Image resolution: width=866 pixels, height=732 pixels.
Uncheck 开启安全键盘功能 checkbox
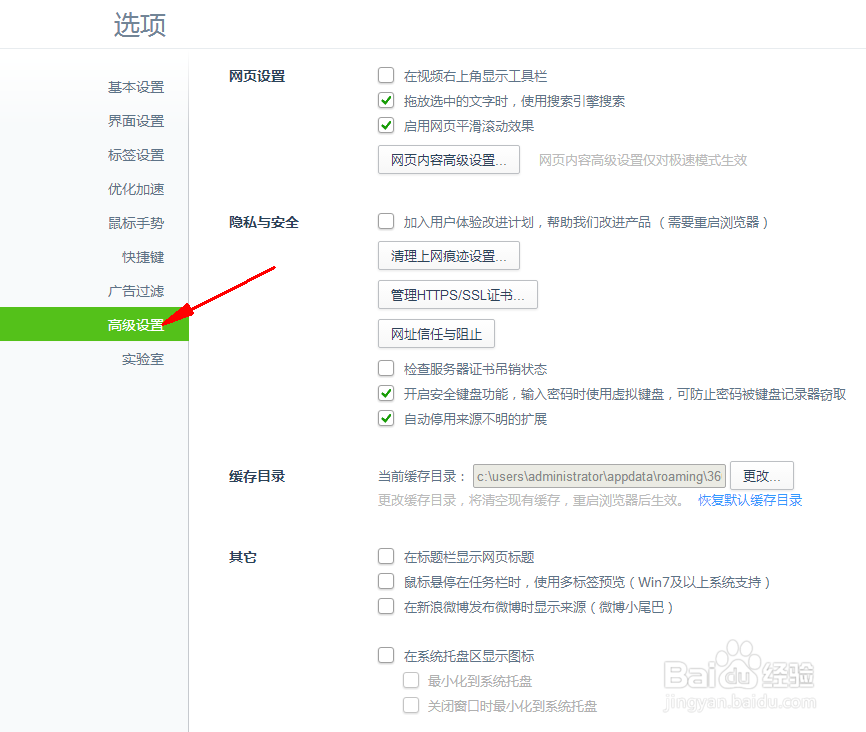click(x=386, y=393)
